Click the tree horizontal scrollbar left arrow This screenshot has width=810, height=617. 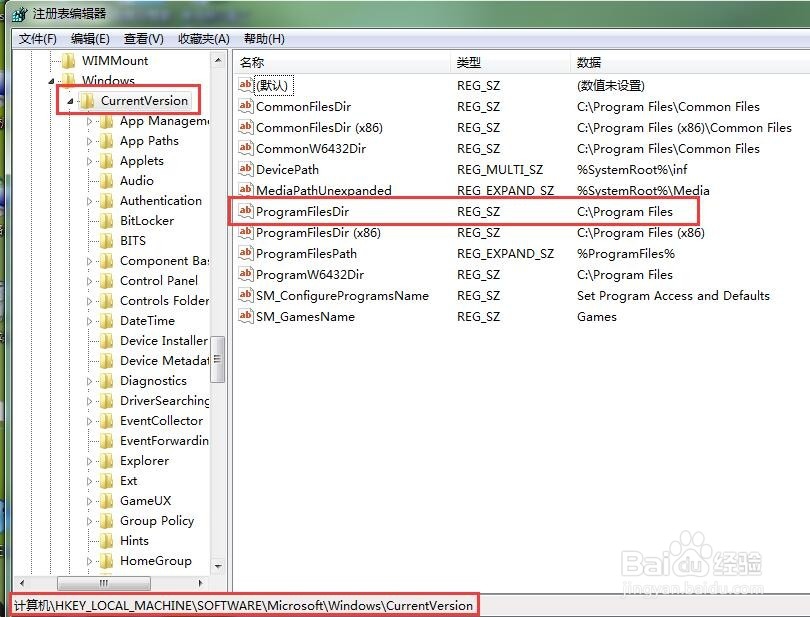point(22,583)
